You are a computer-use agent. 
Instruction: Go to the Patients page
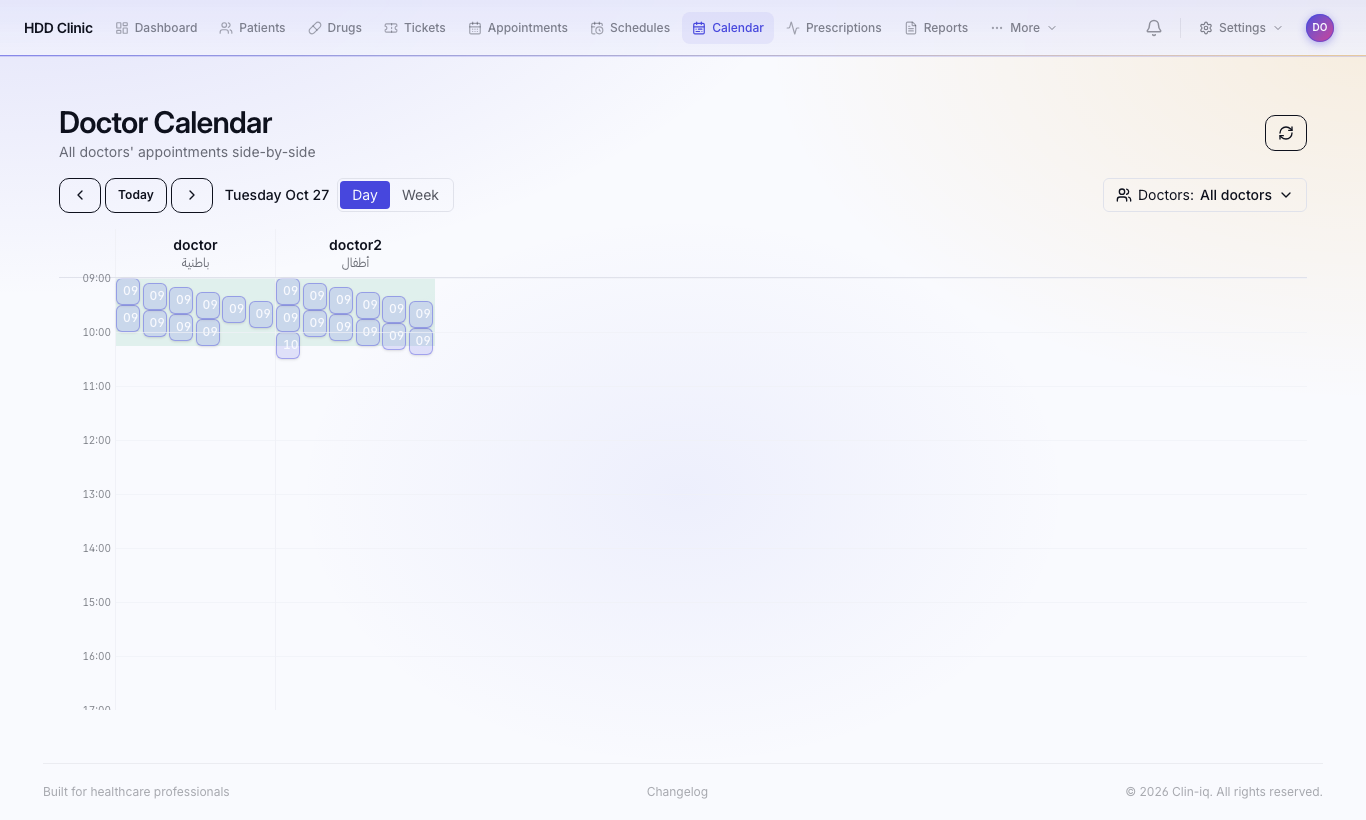coord(252,28)
